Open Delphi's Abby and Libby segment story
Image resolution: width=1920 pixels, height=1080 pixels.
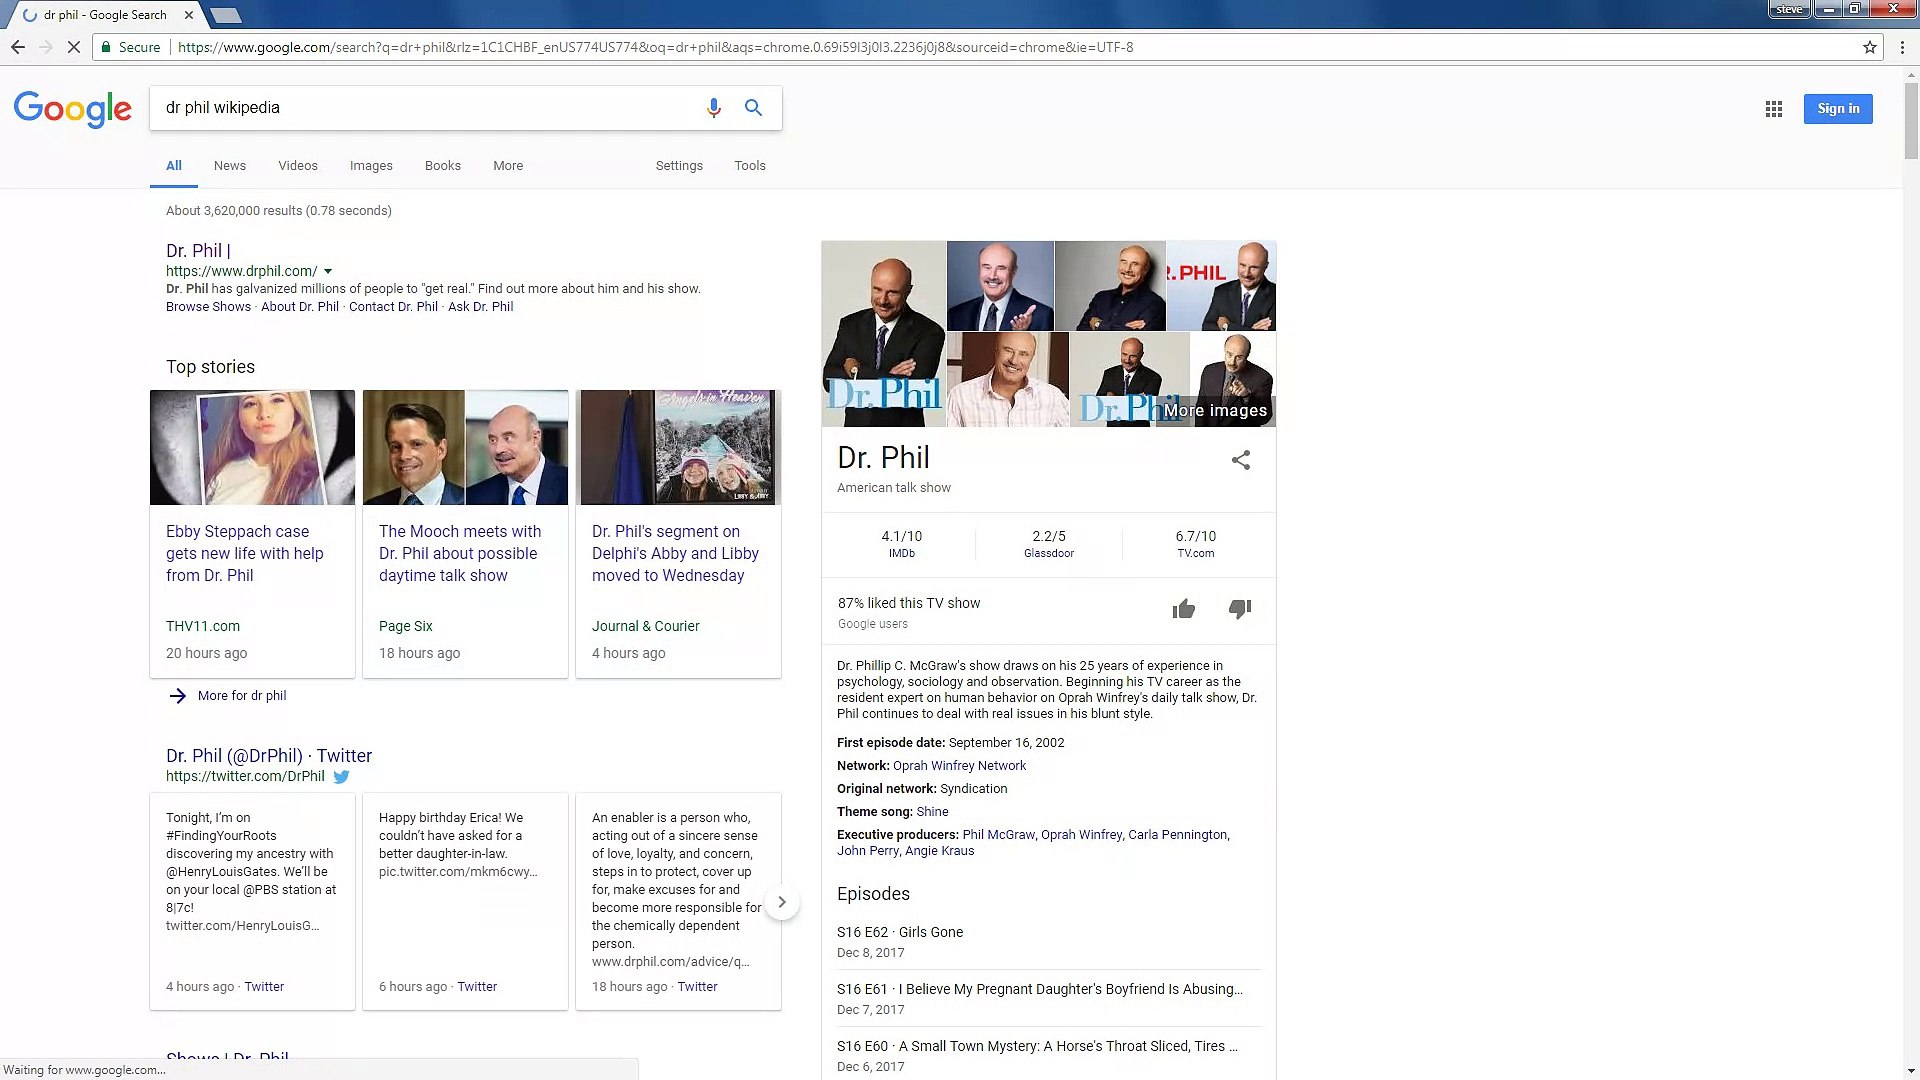click(x=675, y=553)
